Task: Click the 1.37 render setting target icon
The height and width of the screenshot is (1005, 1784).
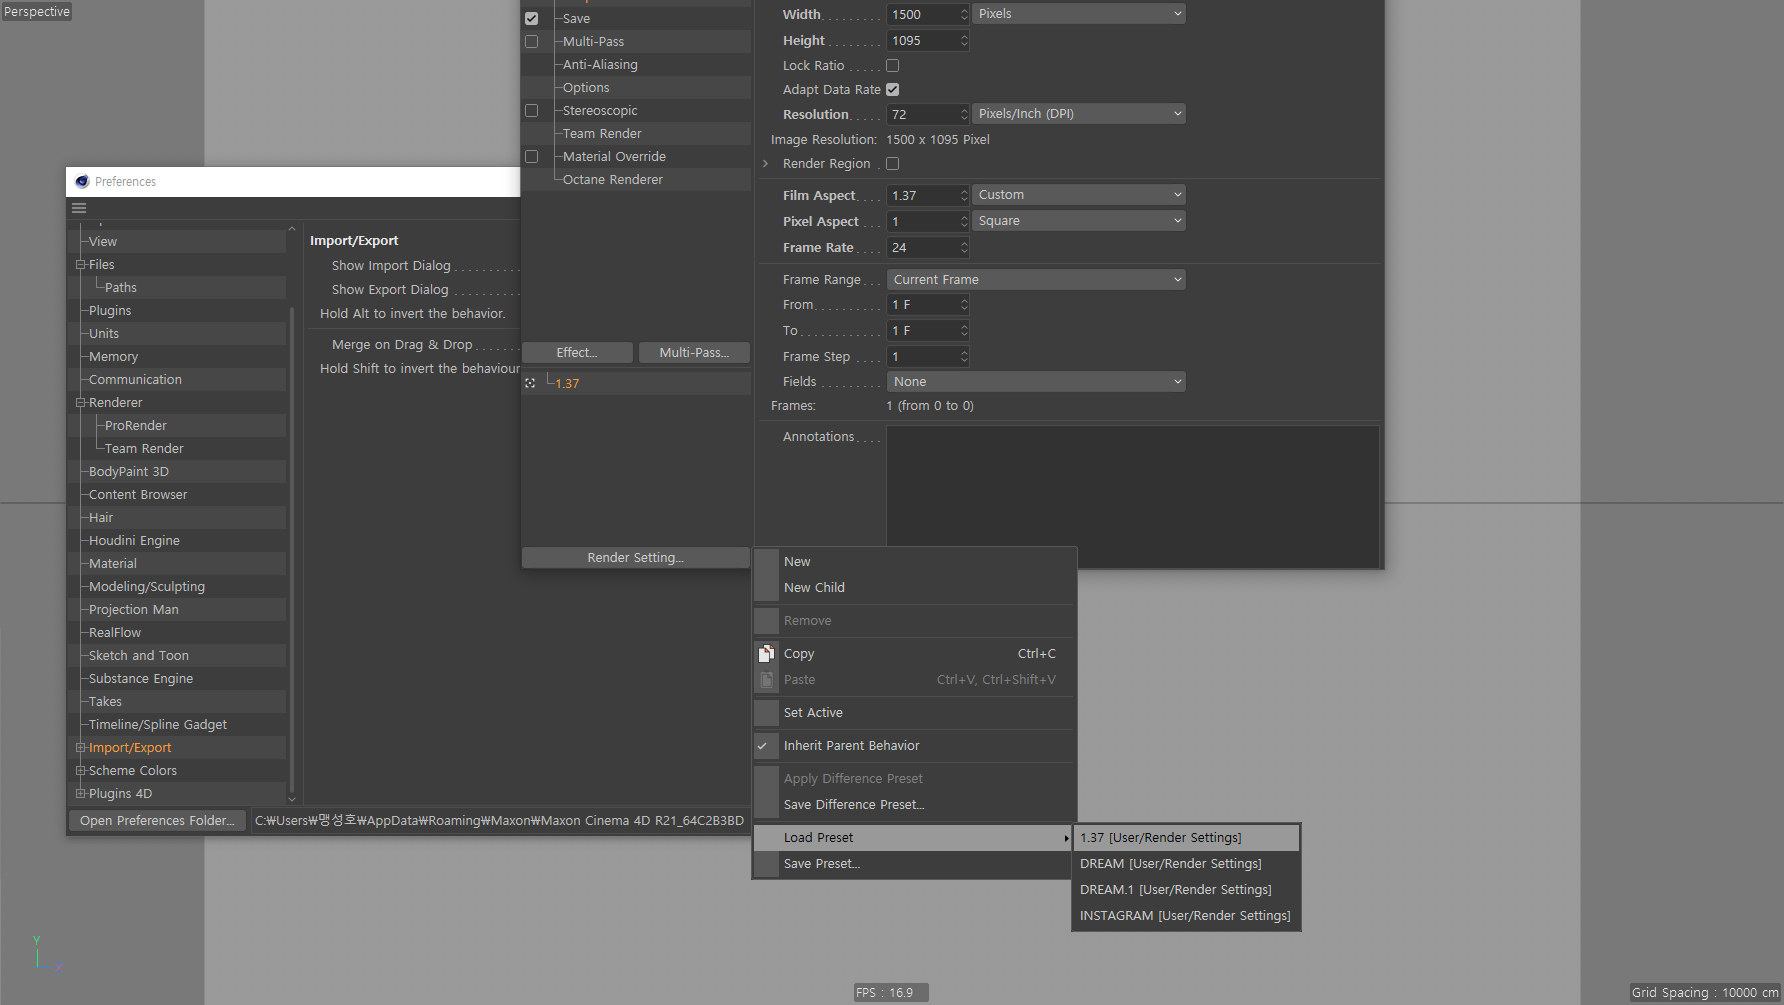Action: pos(530,383)
